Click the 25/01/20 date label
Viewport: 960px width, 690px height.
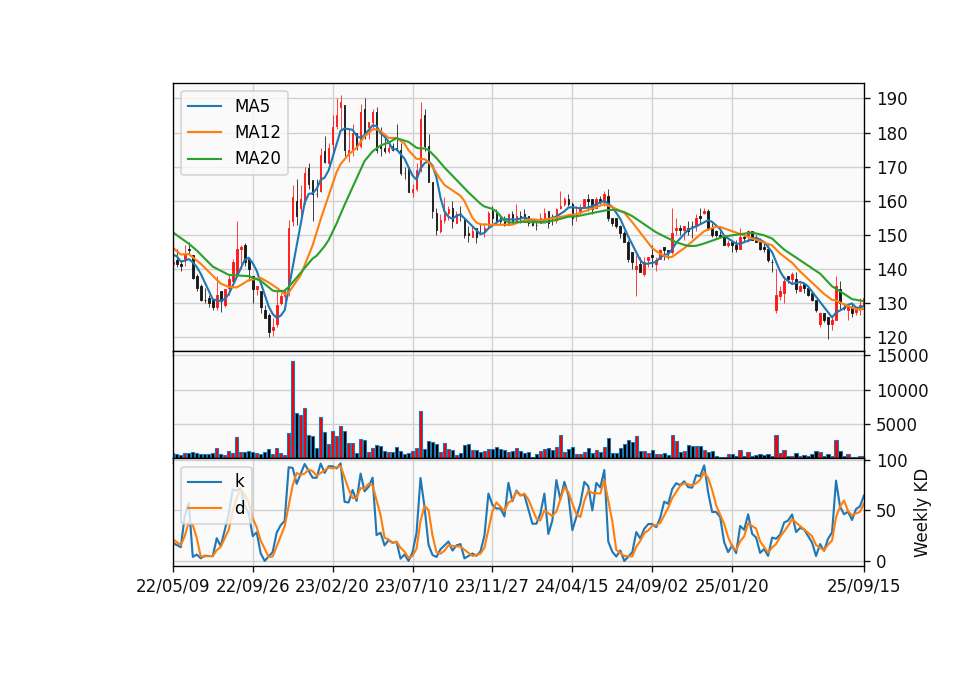tap(732, 586)
